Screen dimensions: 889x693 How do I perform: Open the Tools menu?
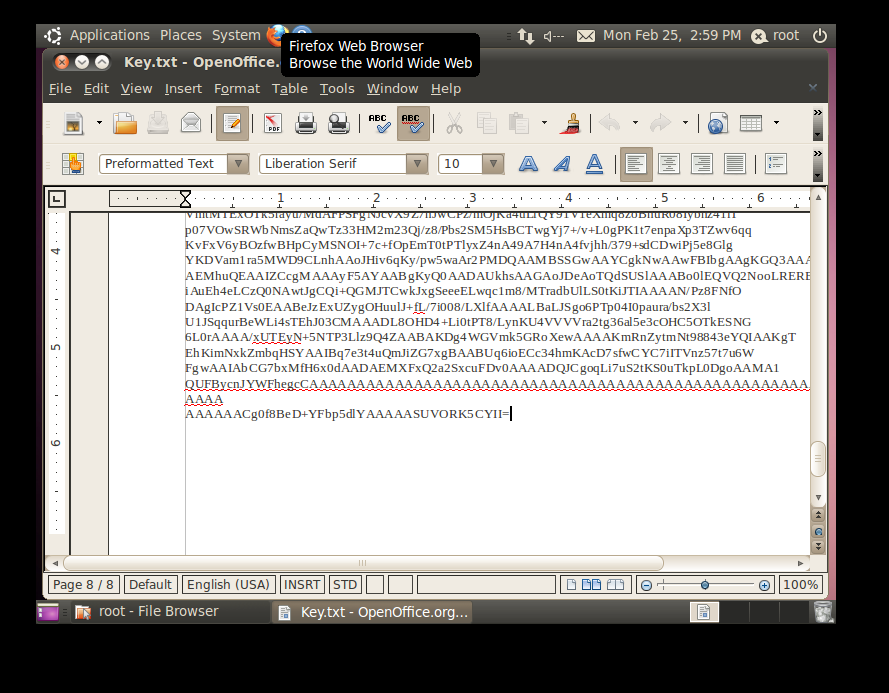pos(337,89)
